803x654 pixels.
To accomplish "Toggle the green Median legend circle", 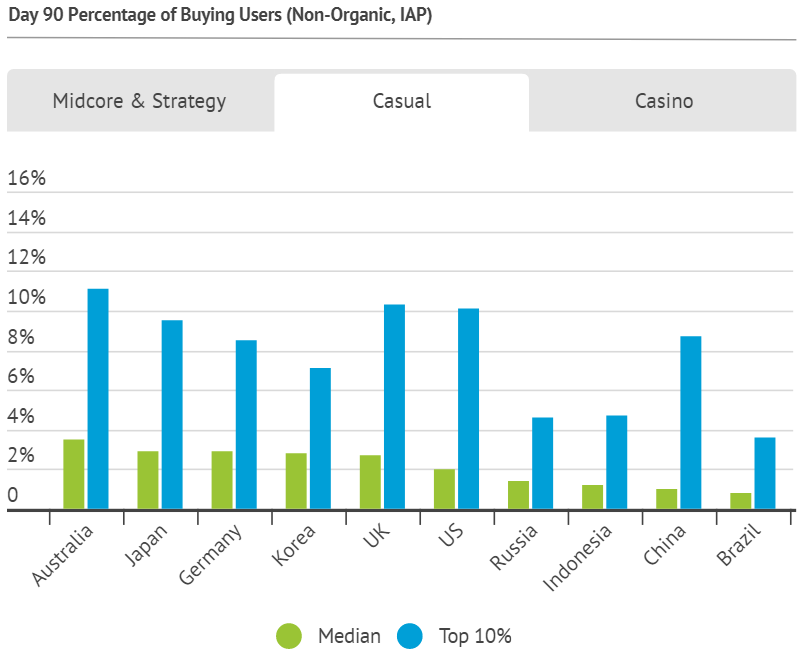I will [x=289, y=636].
